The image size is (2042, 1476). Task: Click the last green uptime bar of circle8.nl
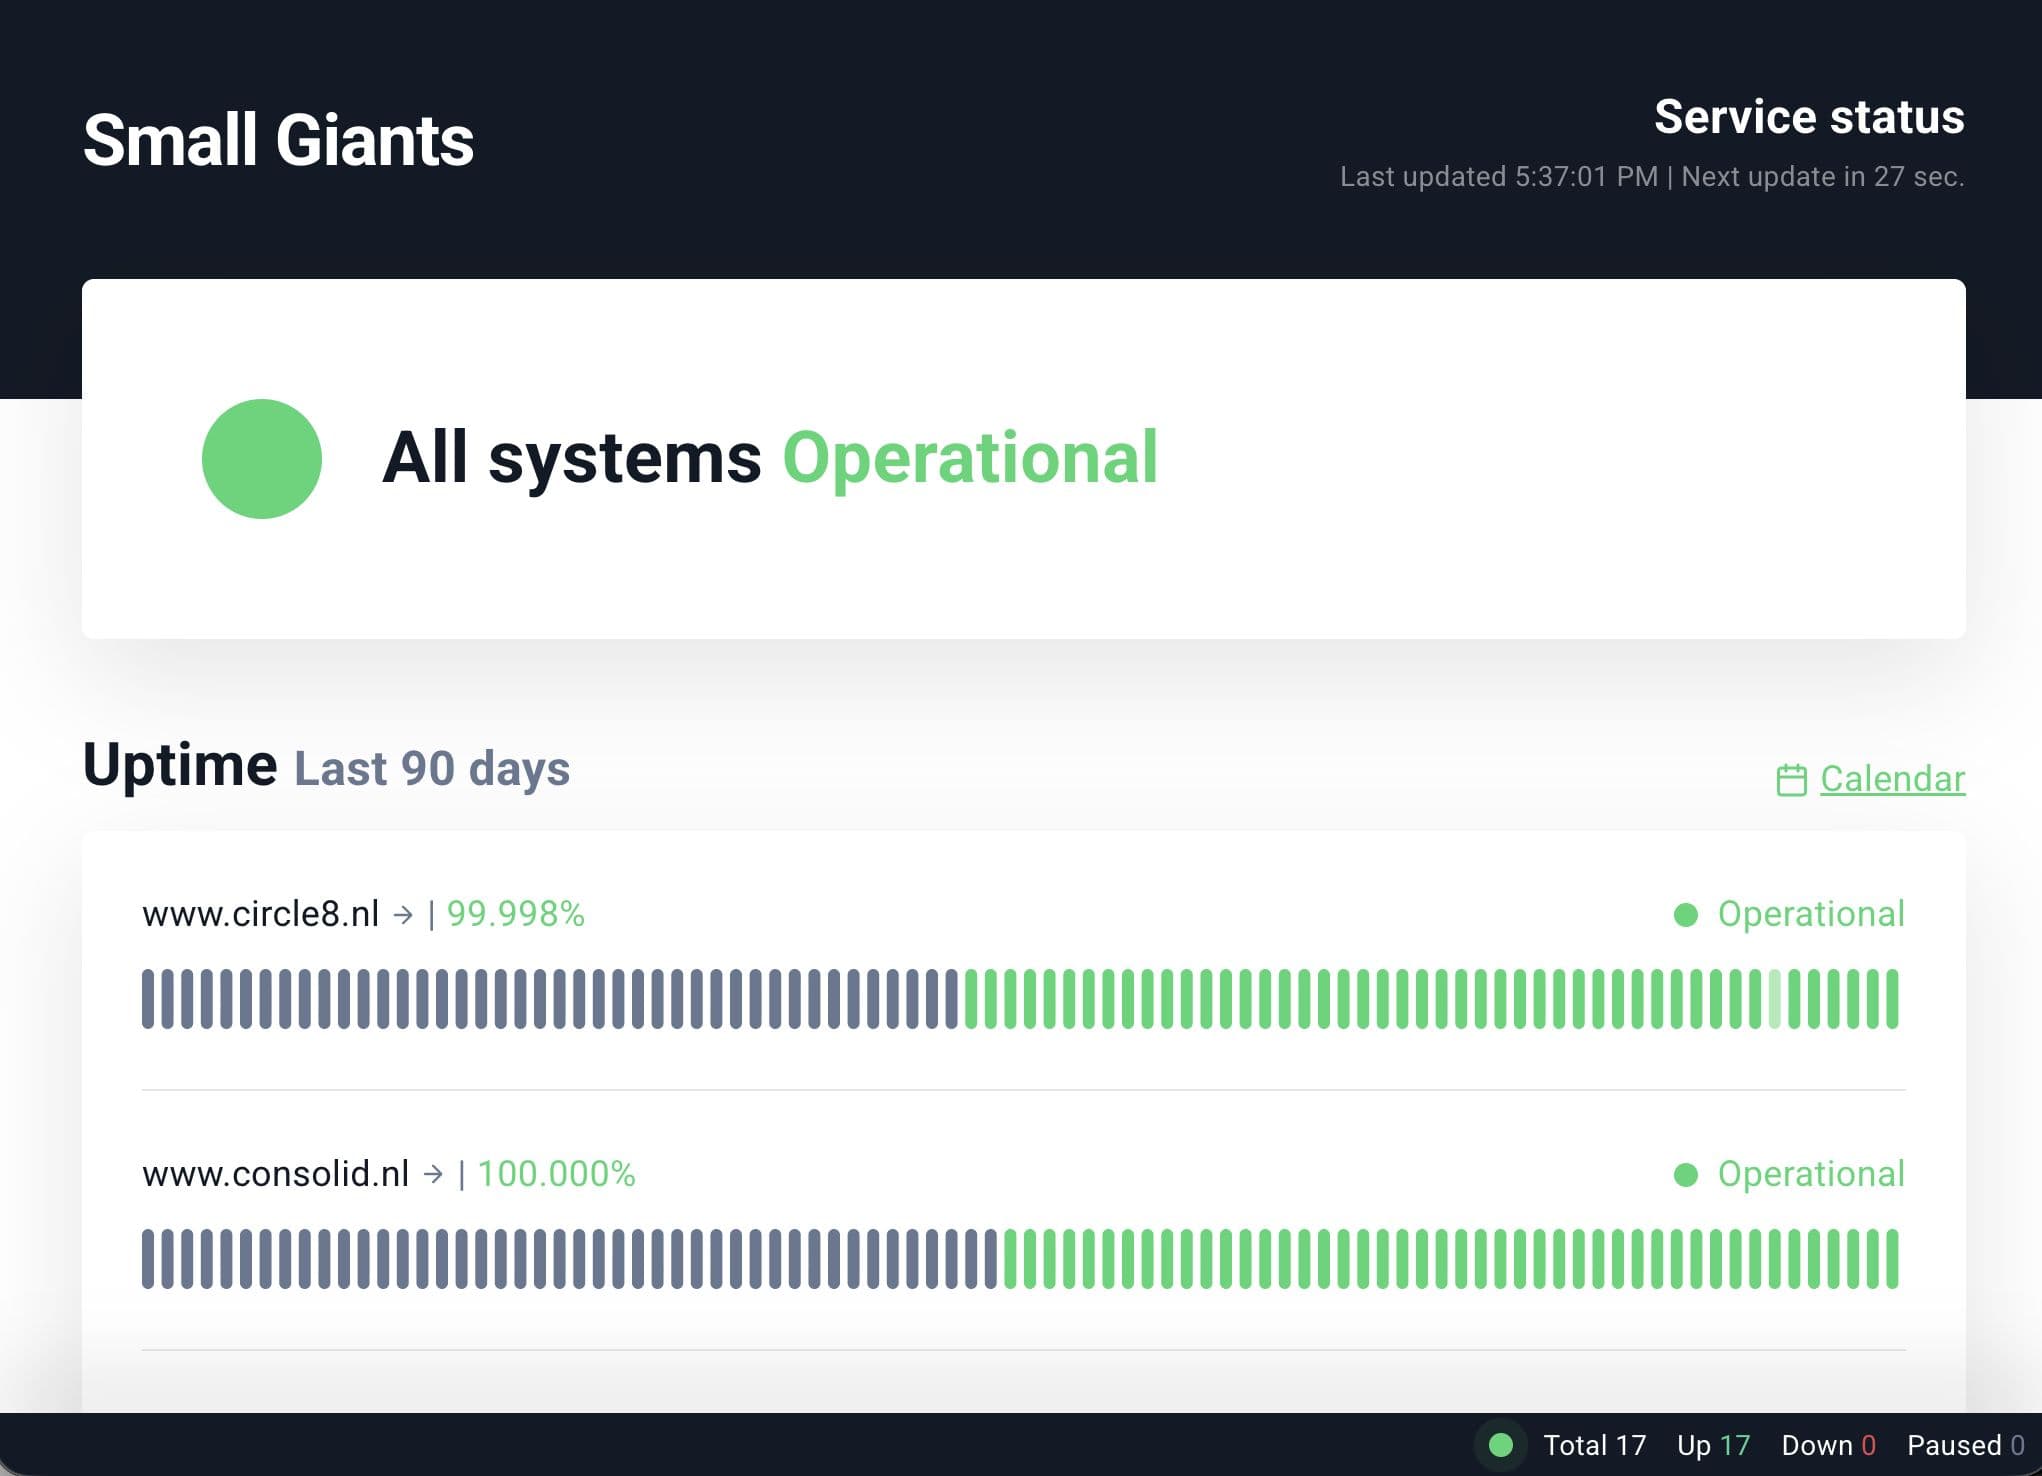click(1892, 999)
